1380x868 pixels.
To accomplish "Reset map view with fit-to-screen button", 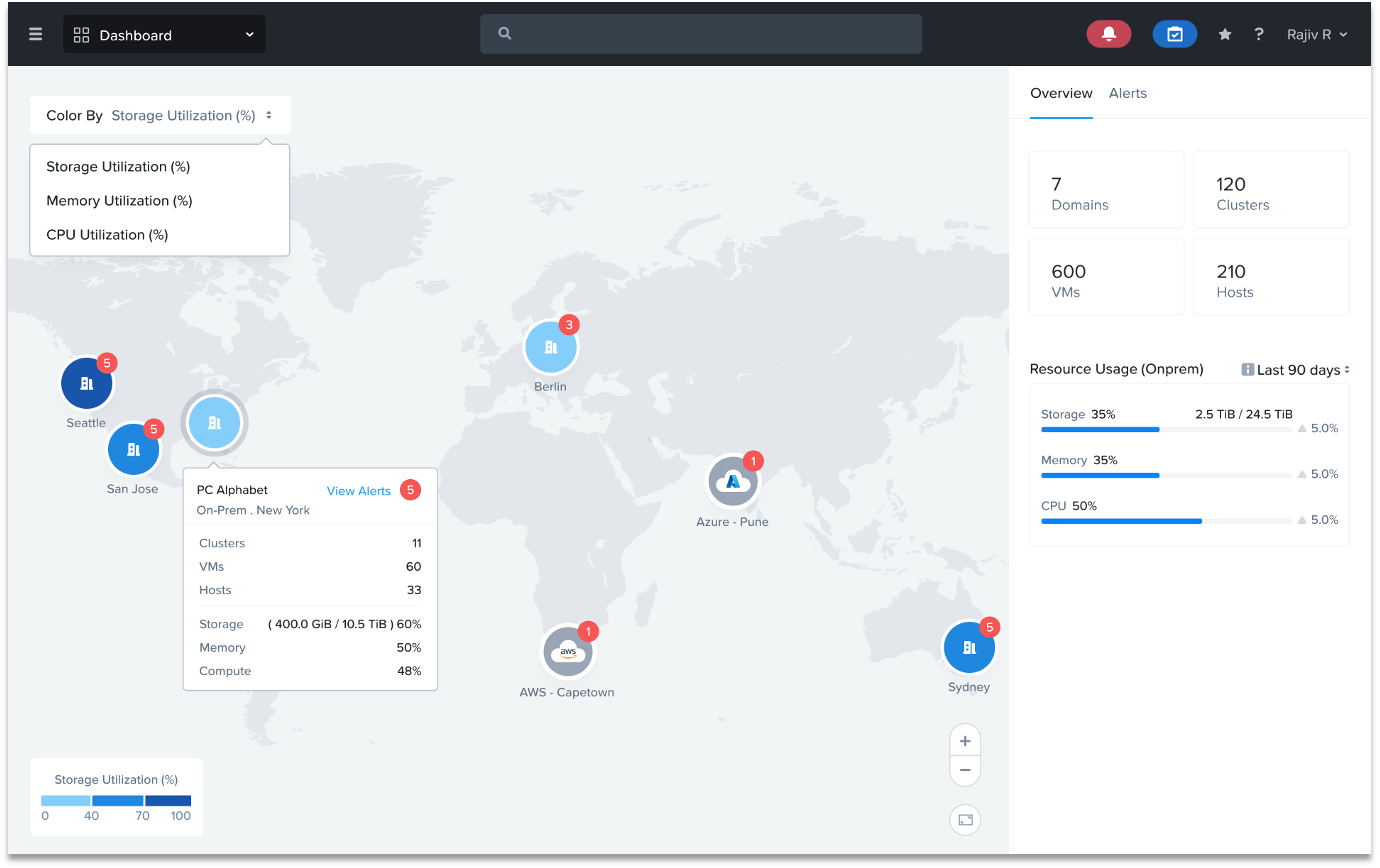I will pyautogui.click(x=965, y=820).
